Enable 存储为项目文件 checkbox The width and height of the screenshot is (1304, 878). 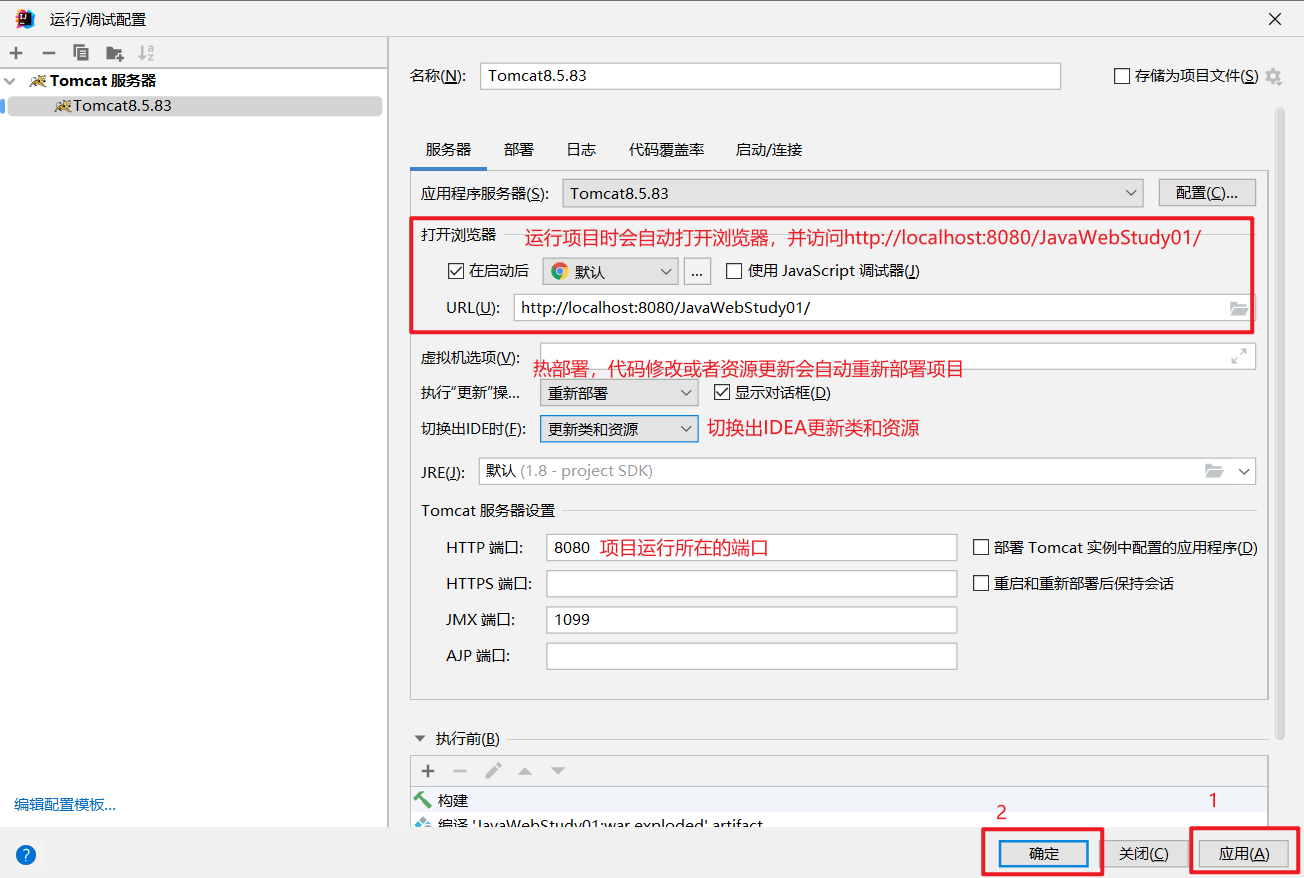point(1121,76)
